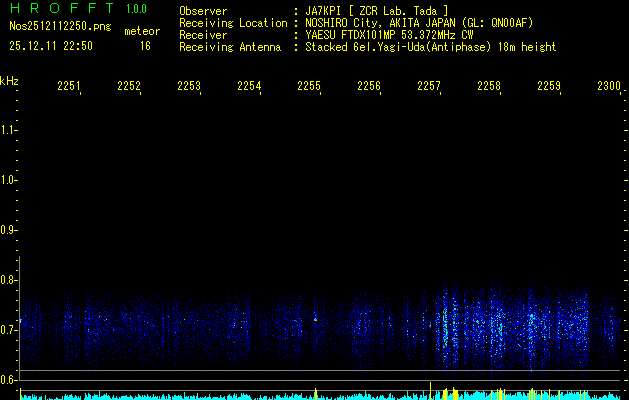Select the 2300 time axis marker
This screenshot has height=400, width=629.
point(608,87)
